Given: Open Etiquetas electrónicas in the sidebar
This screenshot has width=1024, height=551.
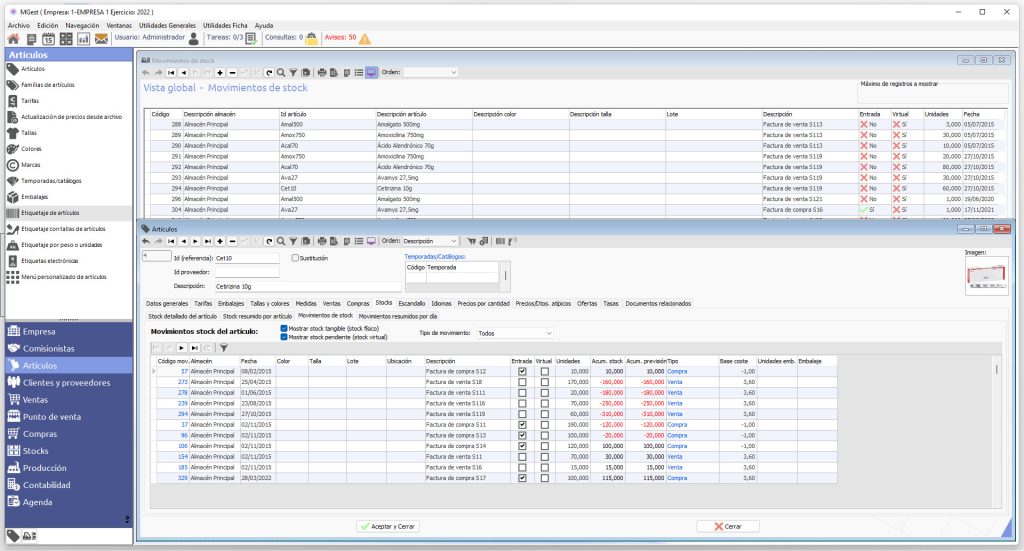Looking at the screenshot, I should tap(50, 261).
